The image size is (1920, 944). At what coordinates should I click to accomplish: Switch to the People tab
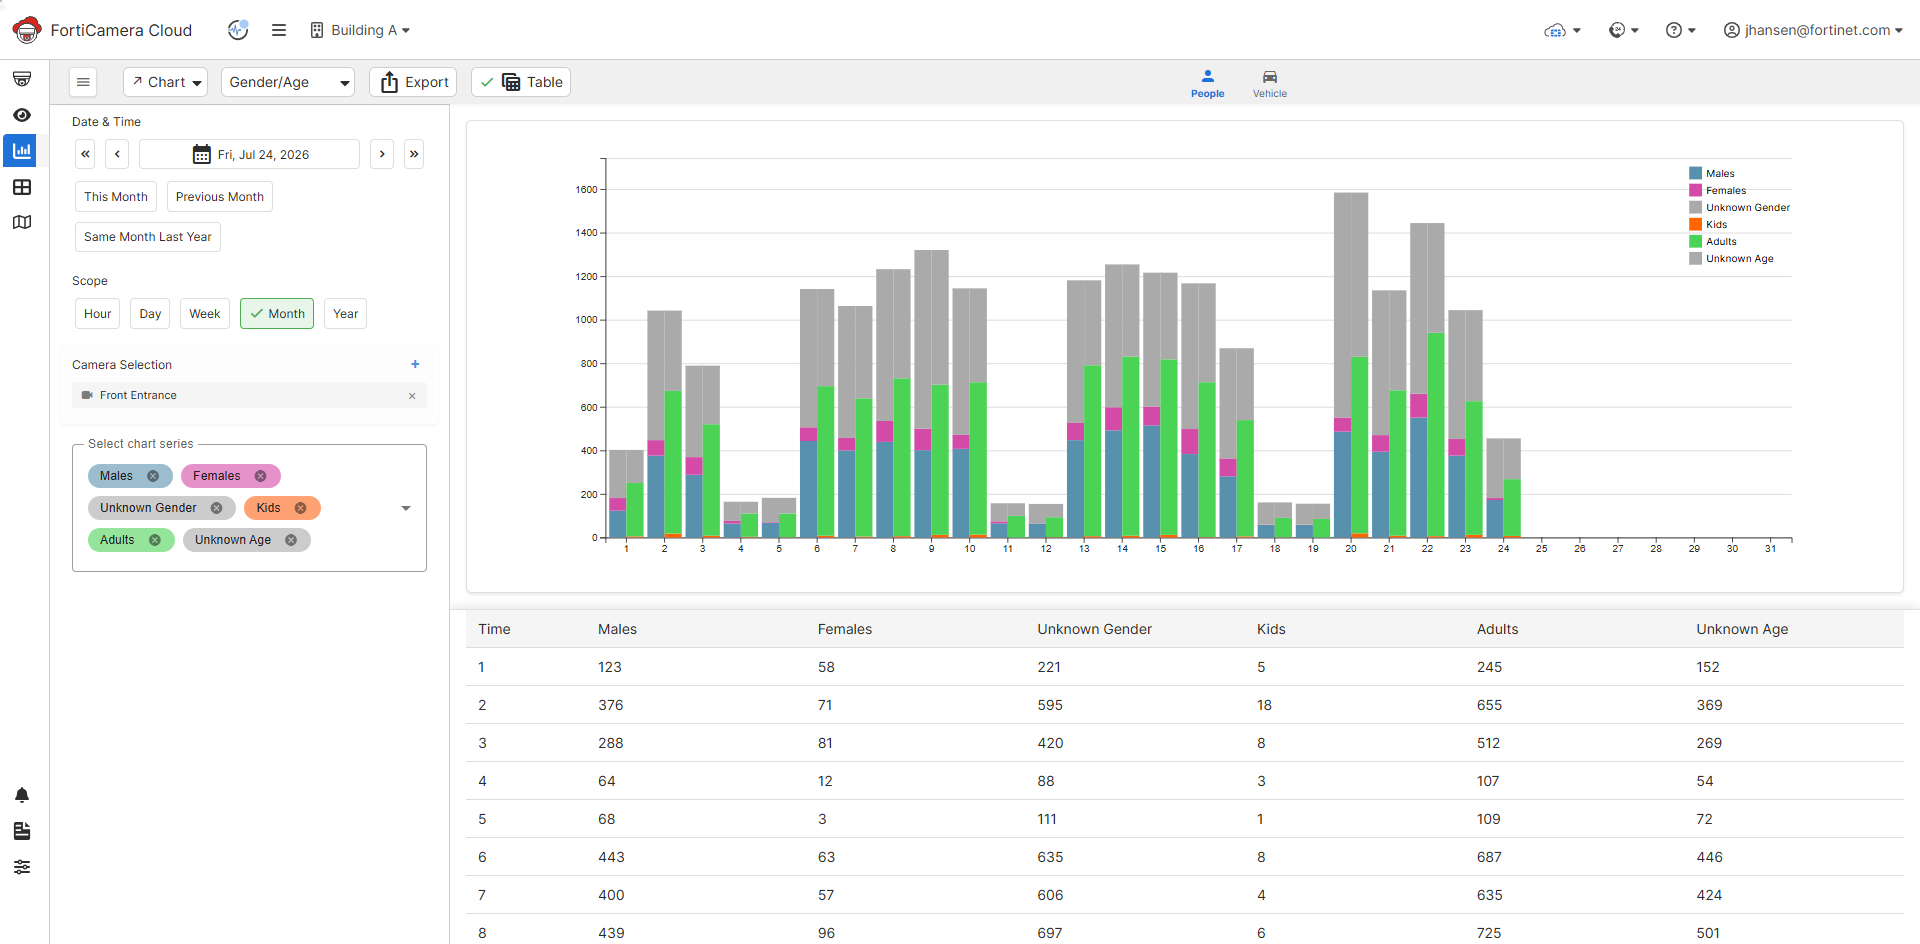(x=1207, y=84)
